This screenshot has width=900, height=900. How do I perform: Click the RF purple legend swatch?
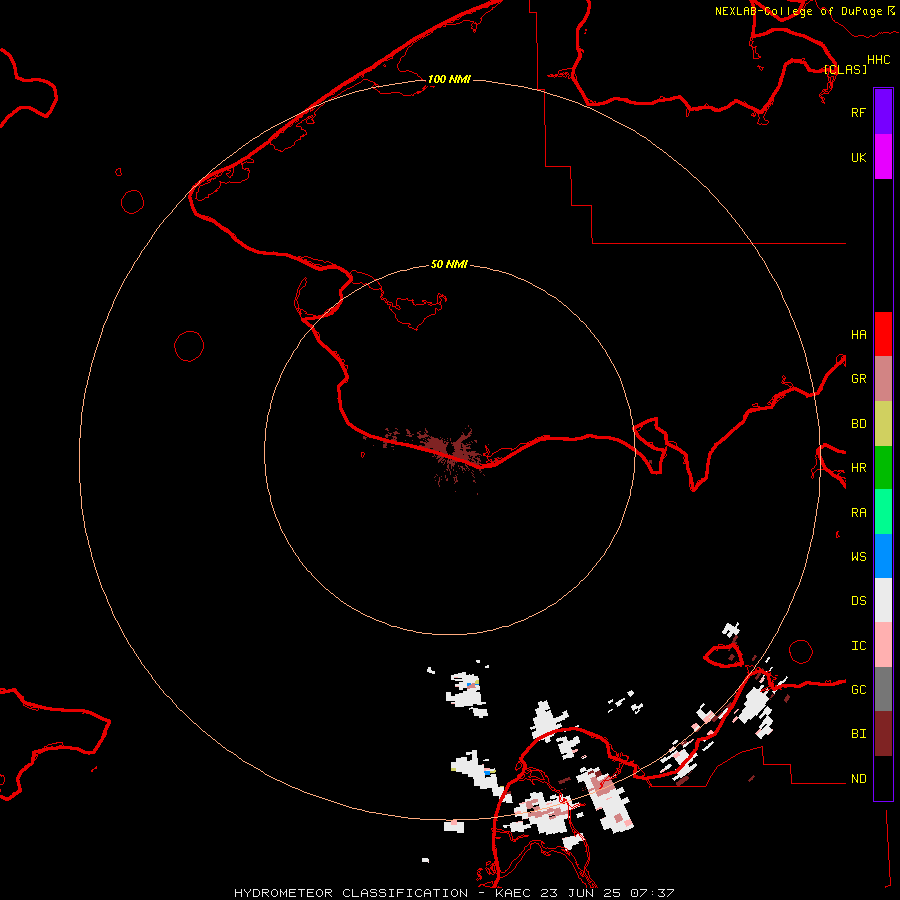(x=883, y=111)
